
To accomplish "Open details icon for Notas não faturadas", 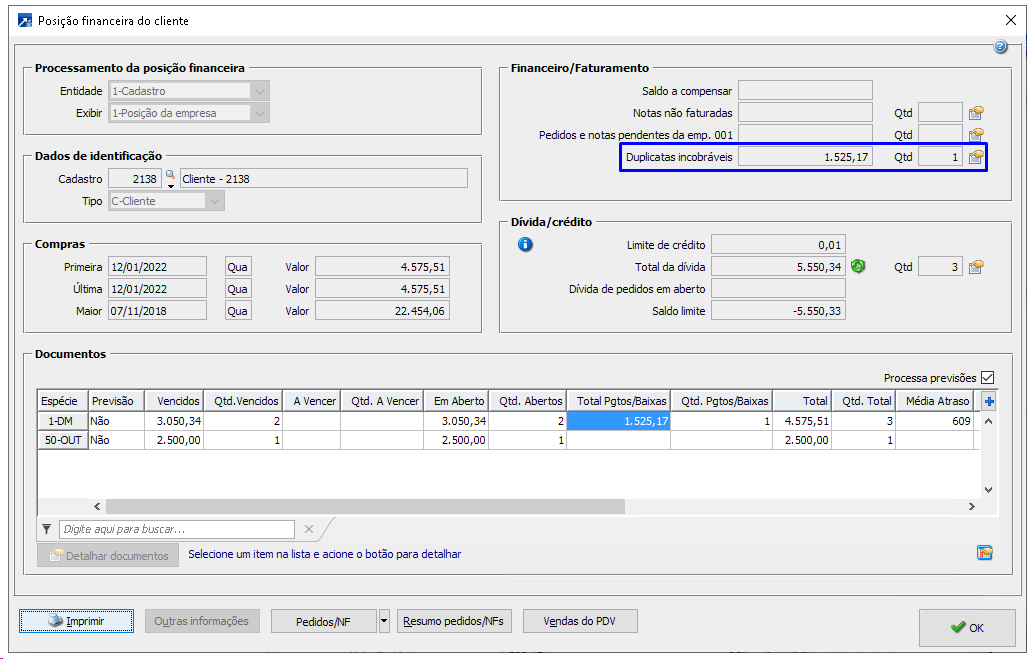I will (976, 113).
